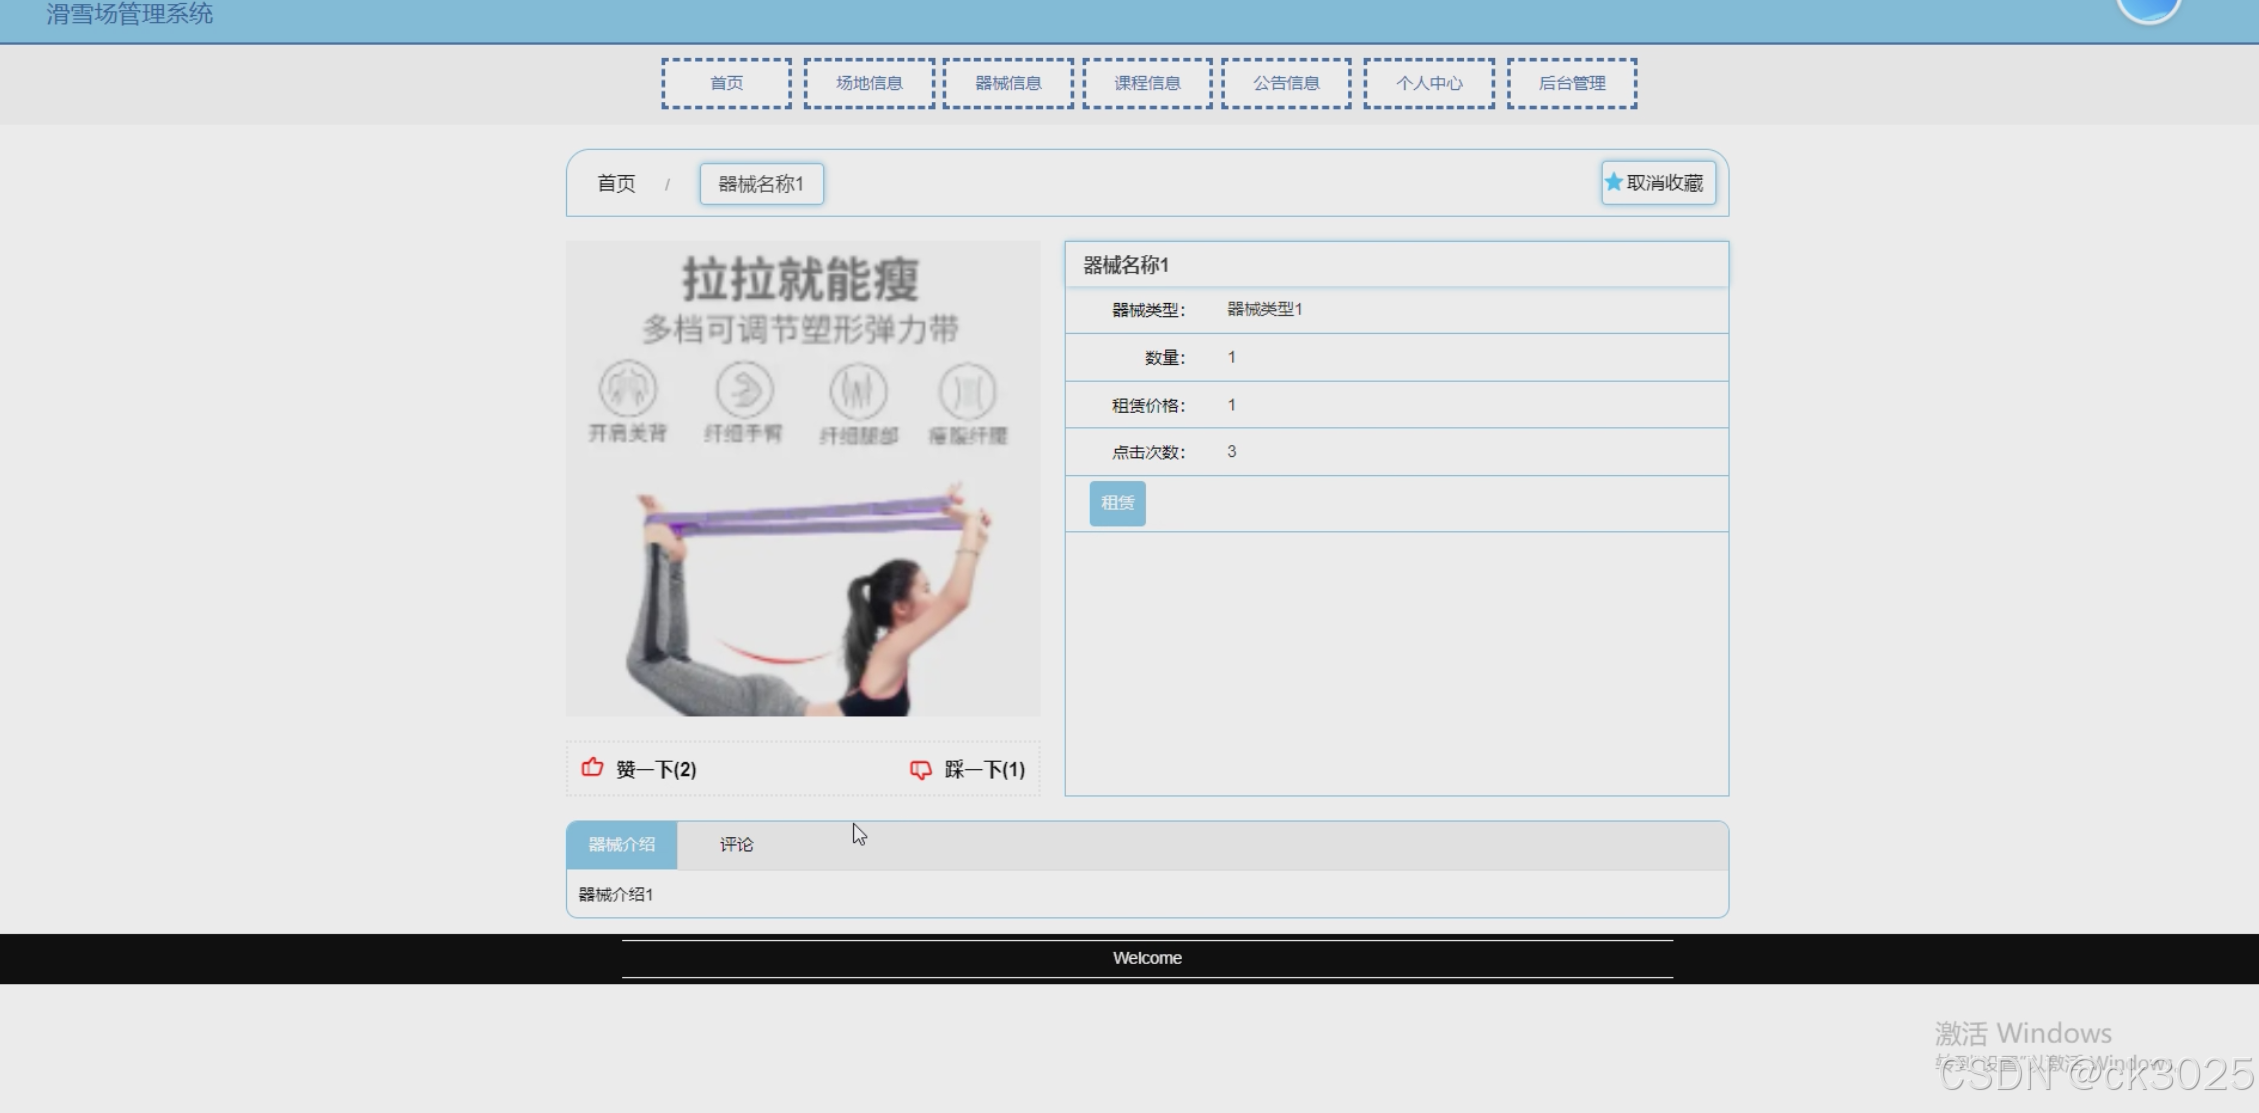This screenshot has width=2259, height=1113.
Task: Open 个人中心 from the navigation bar
Action: 1429,83
